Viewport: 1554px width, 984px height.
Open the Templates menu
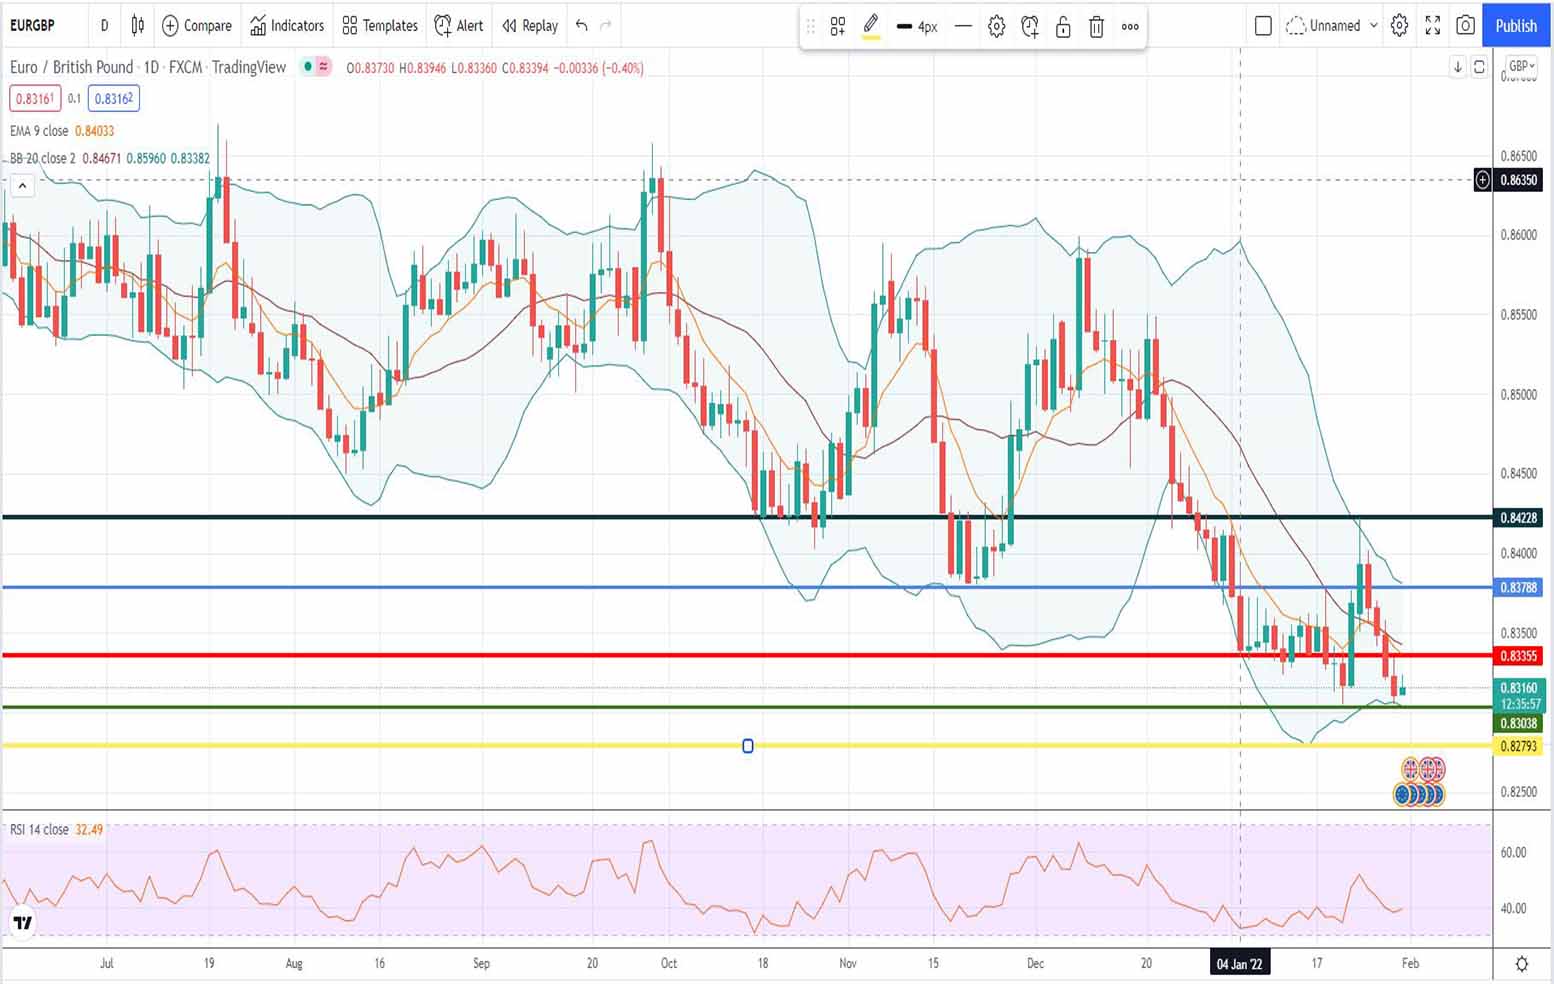380,25
